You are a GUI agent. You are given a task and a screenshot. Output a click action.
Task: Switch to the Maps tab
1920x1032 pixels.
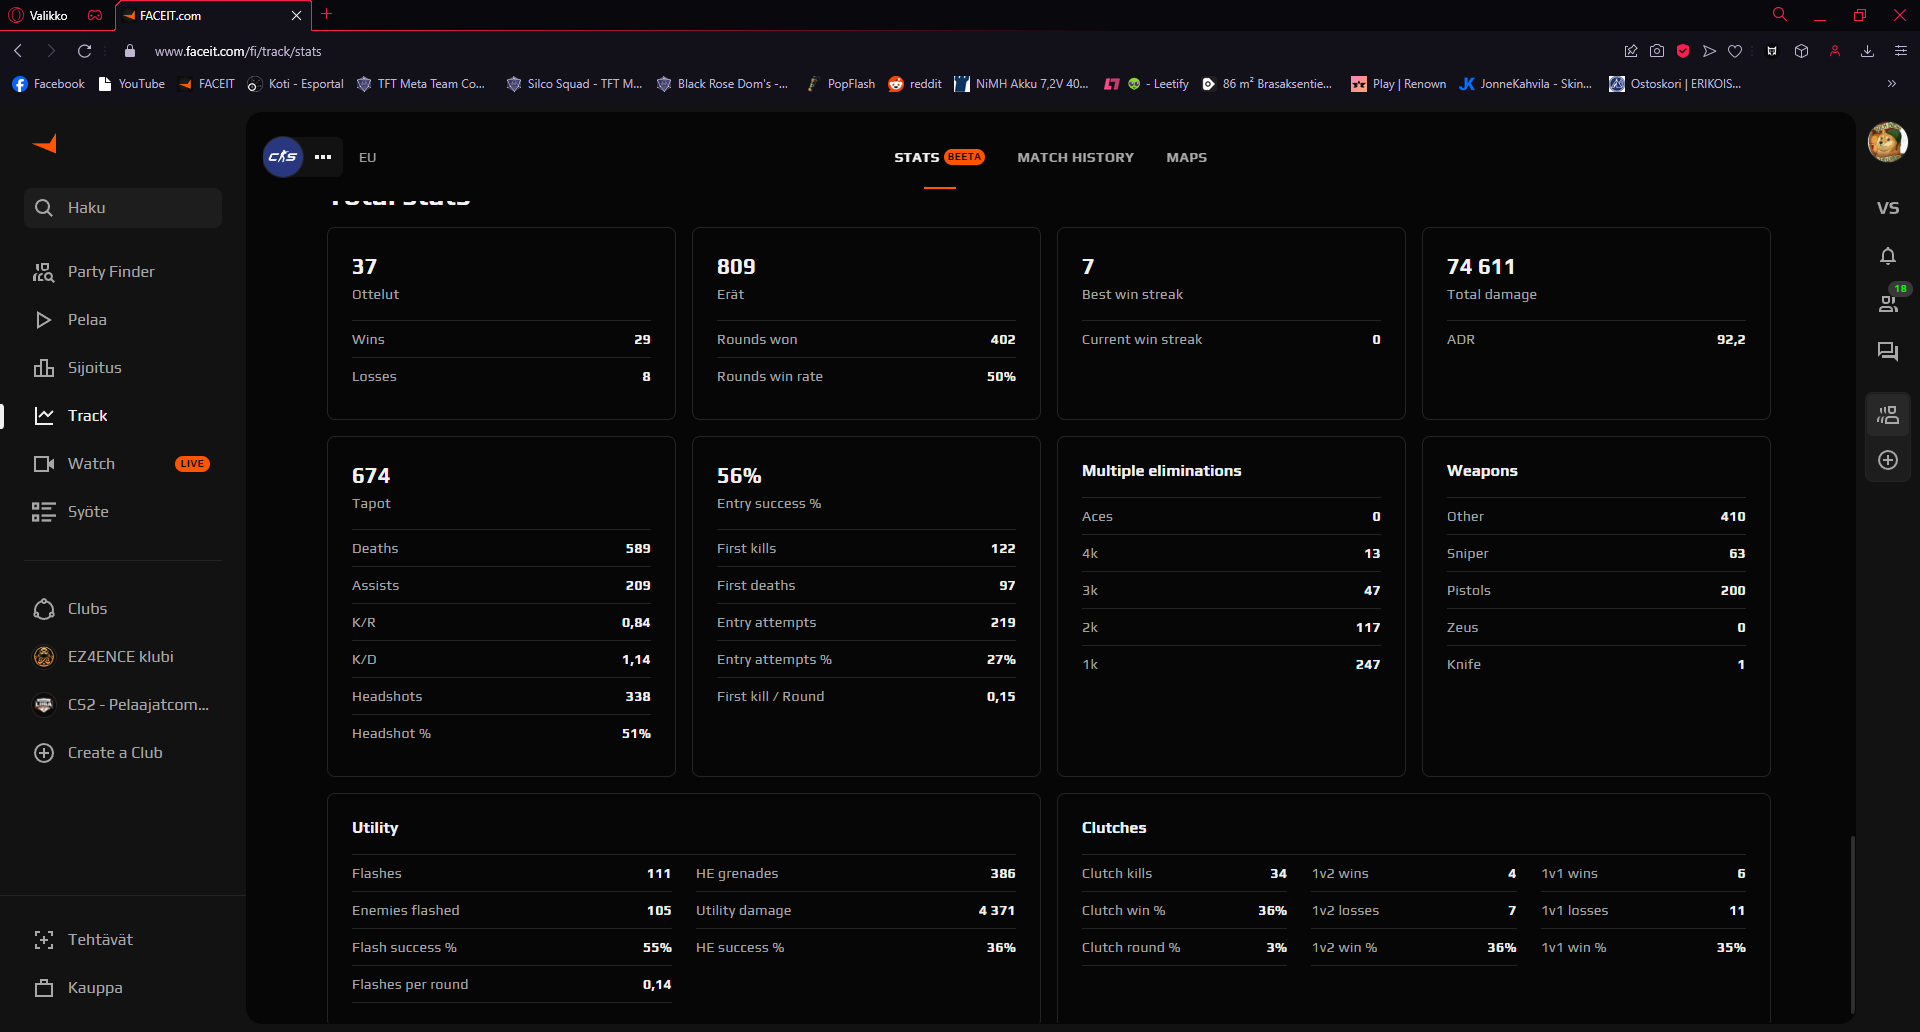click(x=1186, y=158)
